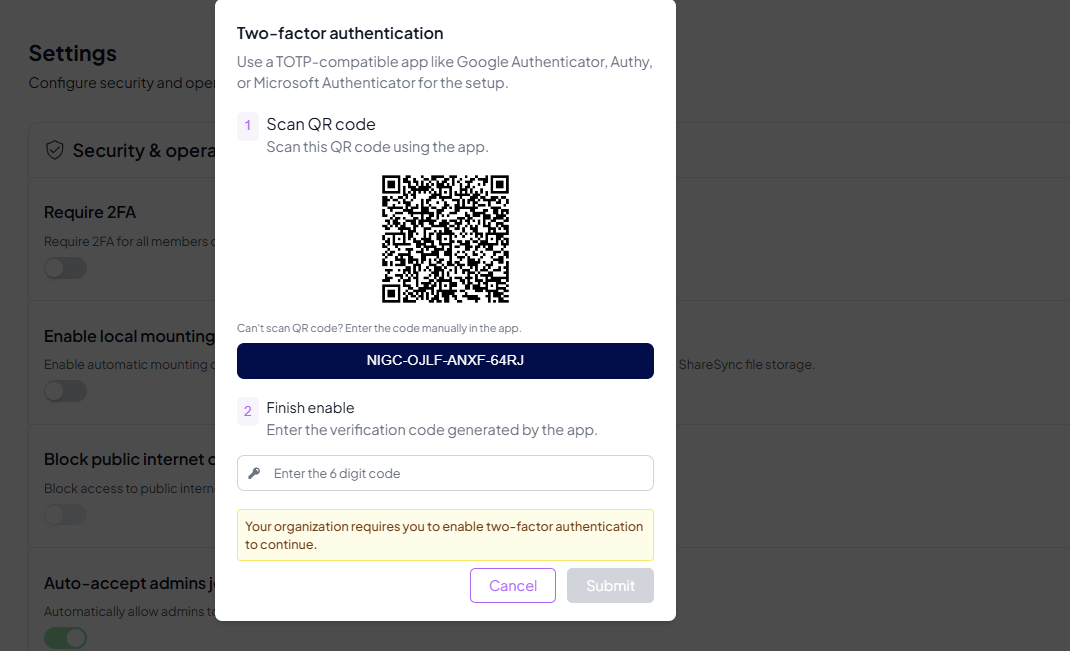Click the Scan QR code step heading
1070x651 pixels.
pos(321,125)
